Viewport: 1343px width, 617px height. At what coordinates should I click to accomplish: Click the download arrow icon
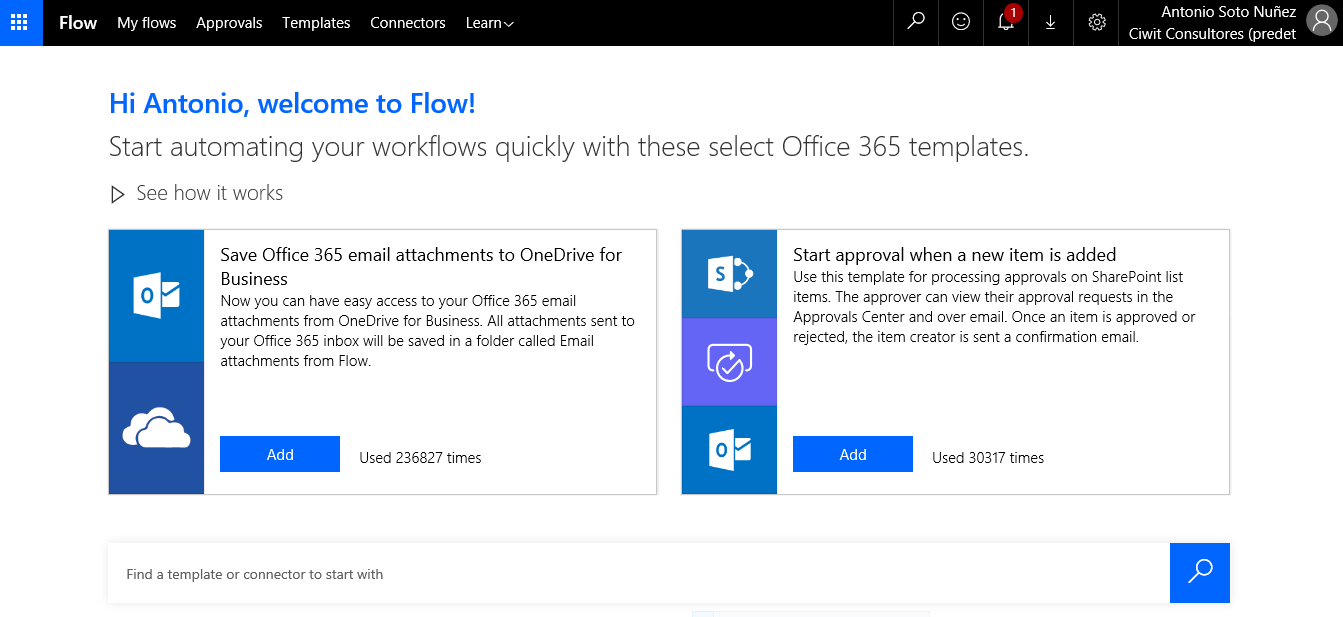point(1050,22)
